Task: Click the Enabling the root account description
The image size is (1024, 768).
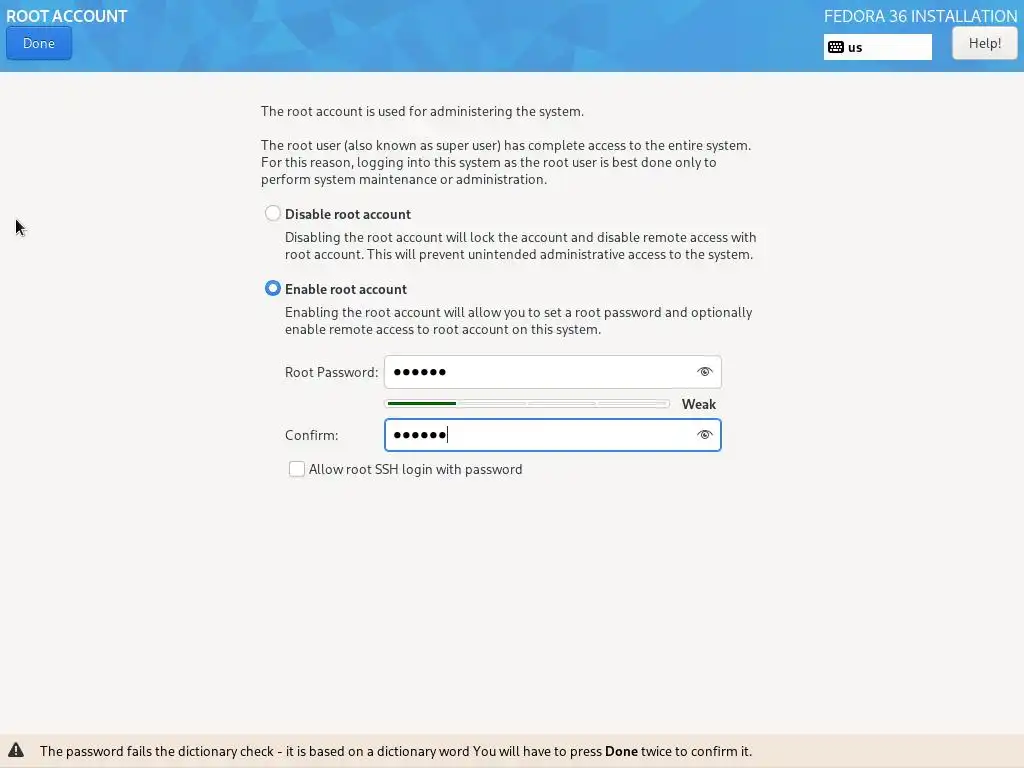Action: click(519, 321)
